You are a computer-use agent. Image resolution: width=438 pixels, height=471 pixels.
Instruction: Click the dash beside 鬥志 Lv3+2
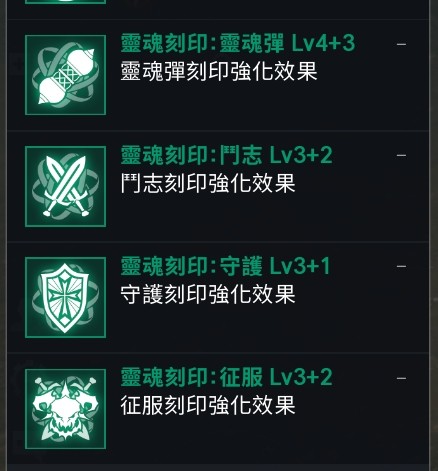pos(401,155)
